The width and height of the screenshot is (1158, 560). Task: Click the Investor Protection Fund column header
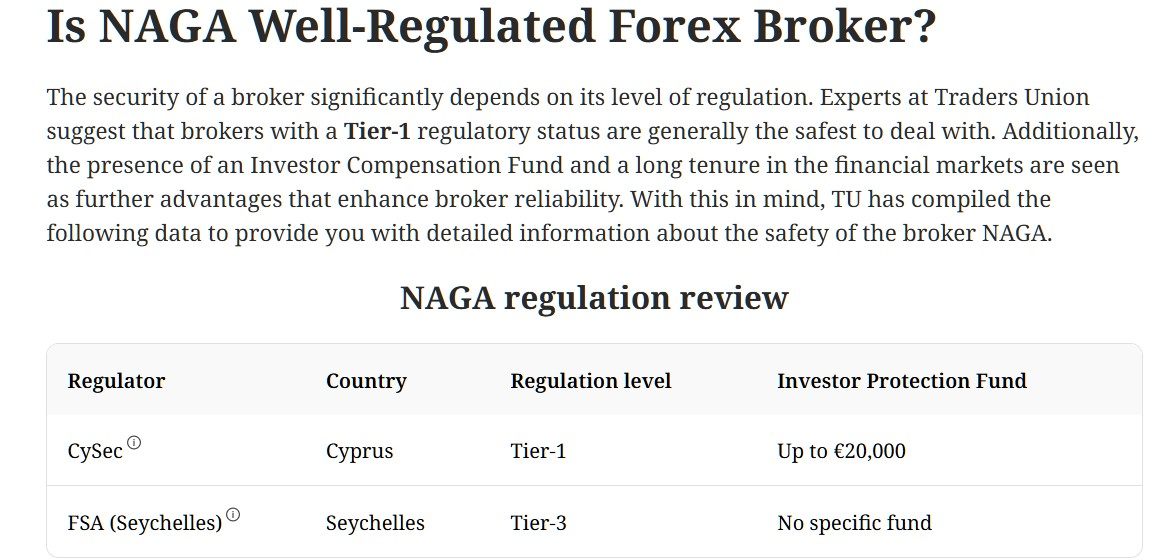(901, 381)
